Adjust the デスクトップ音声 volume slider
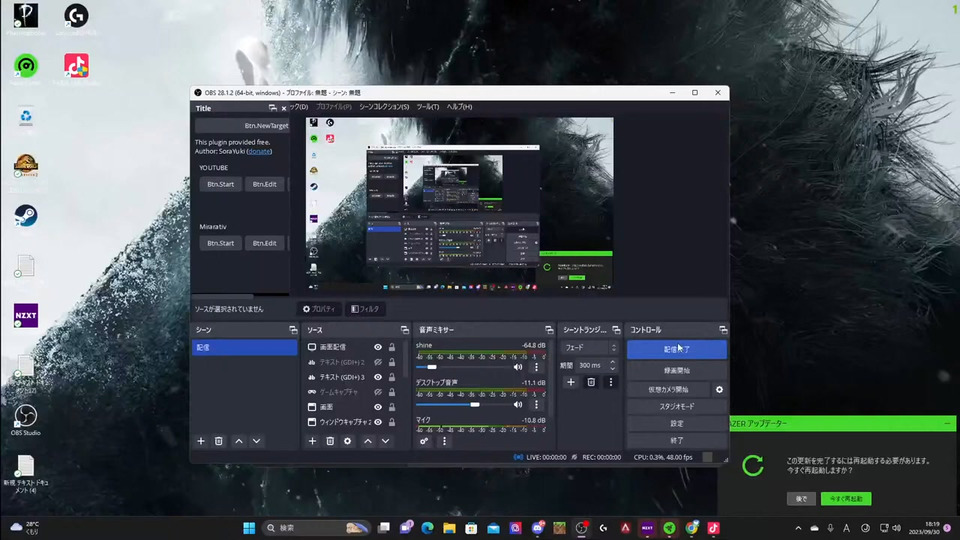960x540 pixels. click(x=474, y=405)
